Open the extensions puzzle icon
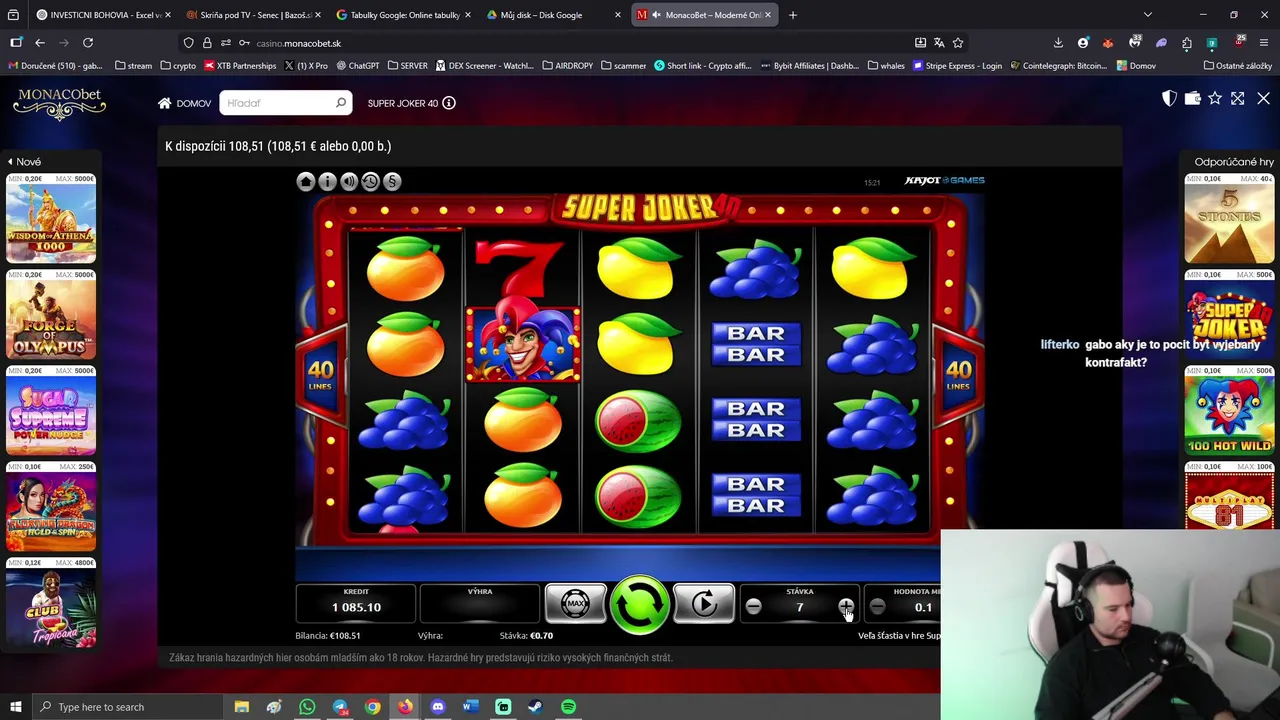Viewport: 1280px width, 720px height. (x=1186, y=43)
